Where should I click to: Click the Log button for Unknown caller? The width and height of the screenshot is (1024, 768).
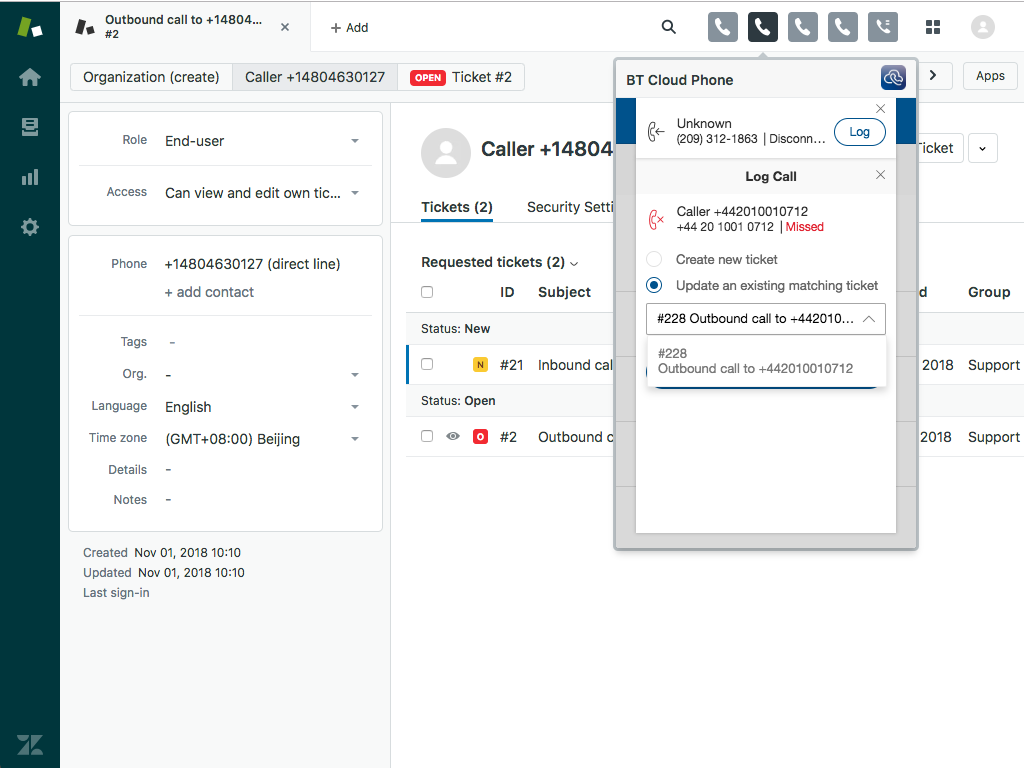point(859,132)
